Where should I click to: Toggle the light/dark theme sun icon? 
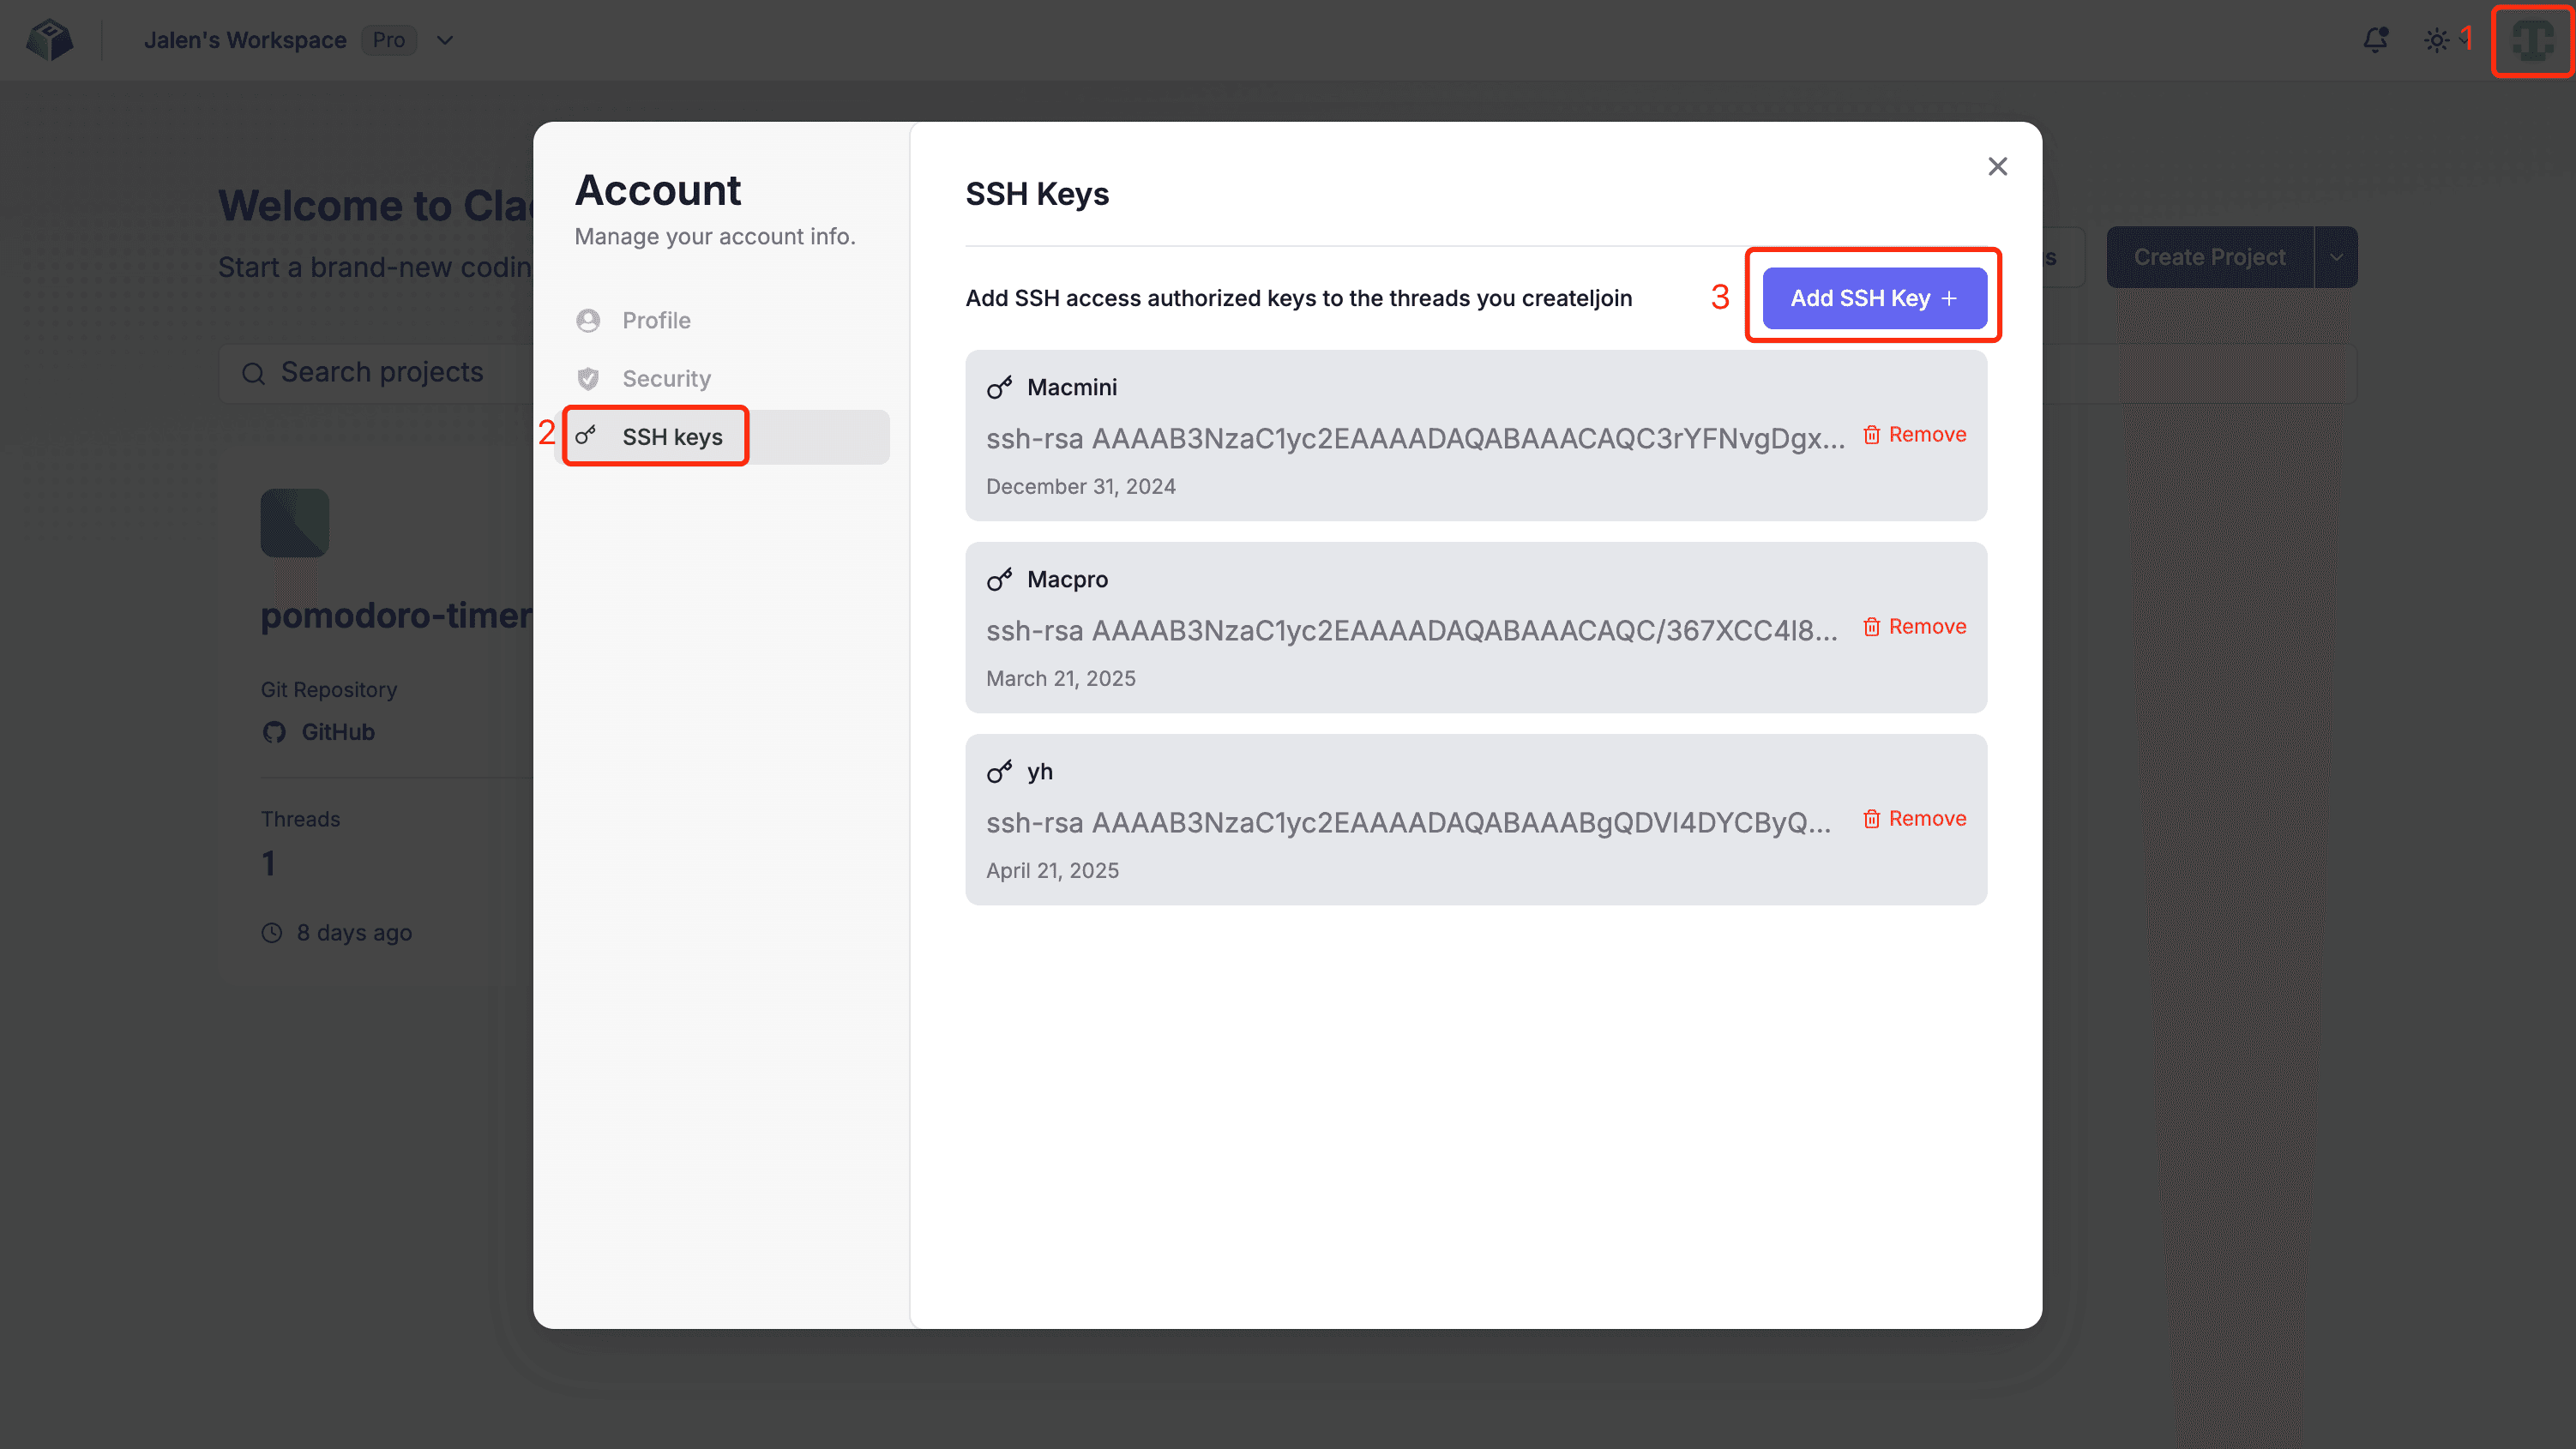(2437, 40)
